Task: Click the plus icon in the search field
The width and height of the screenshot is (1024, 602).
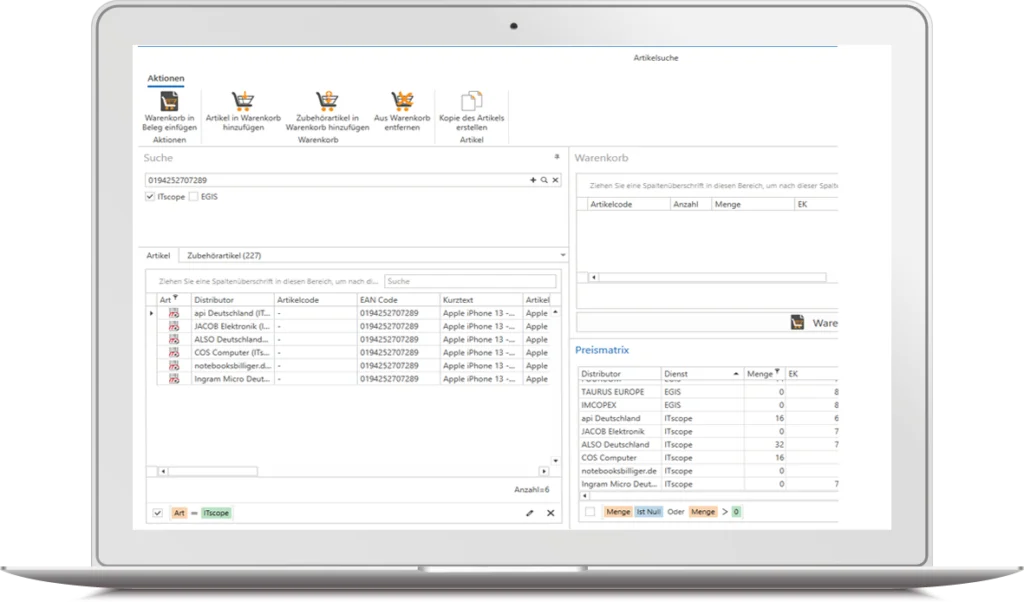Action: (x=533, y=180)
